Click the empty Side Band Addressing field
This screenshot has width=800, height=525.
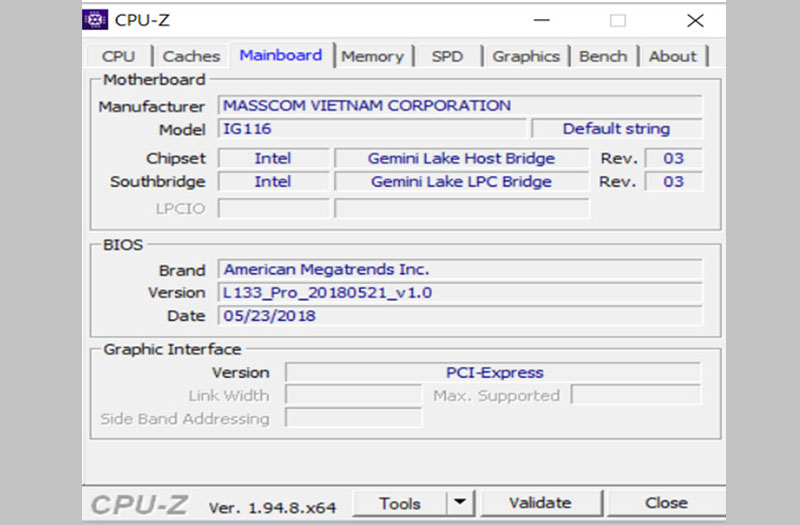[x=354, y=418]
